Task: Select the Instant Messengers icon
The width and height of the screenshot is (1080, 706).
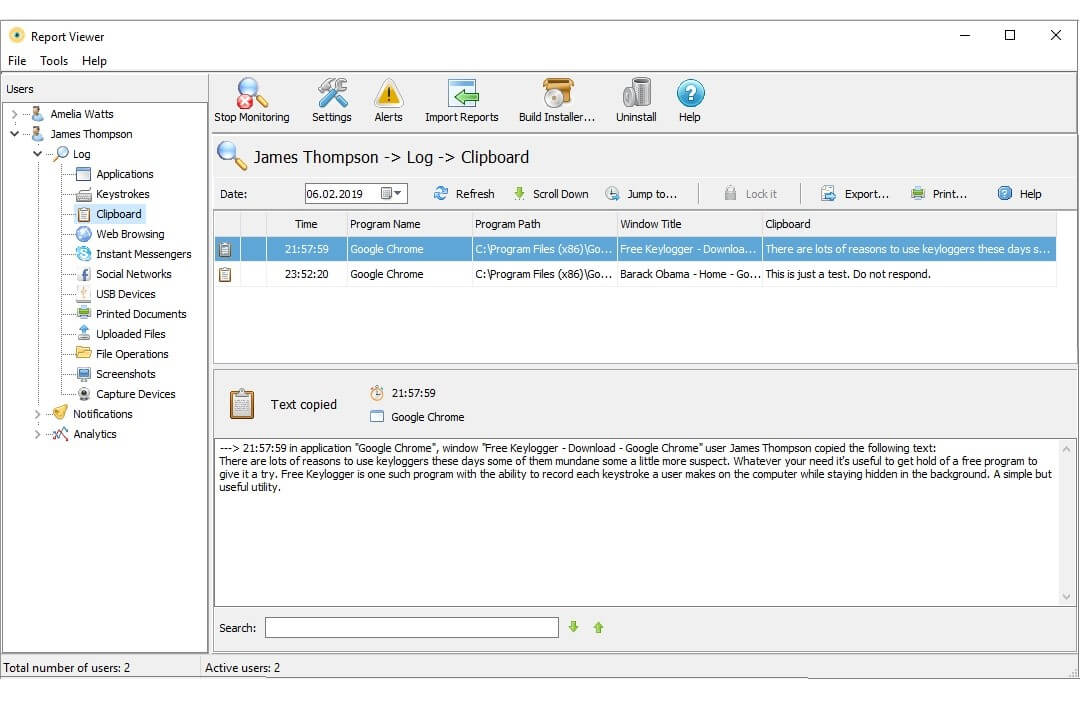Action: (83, 253)
